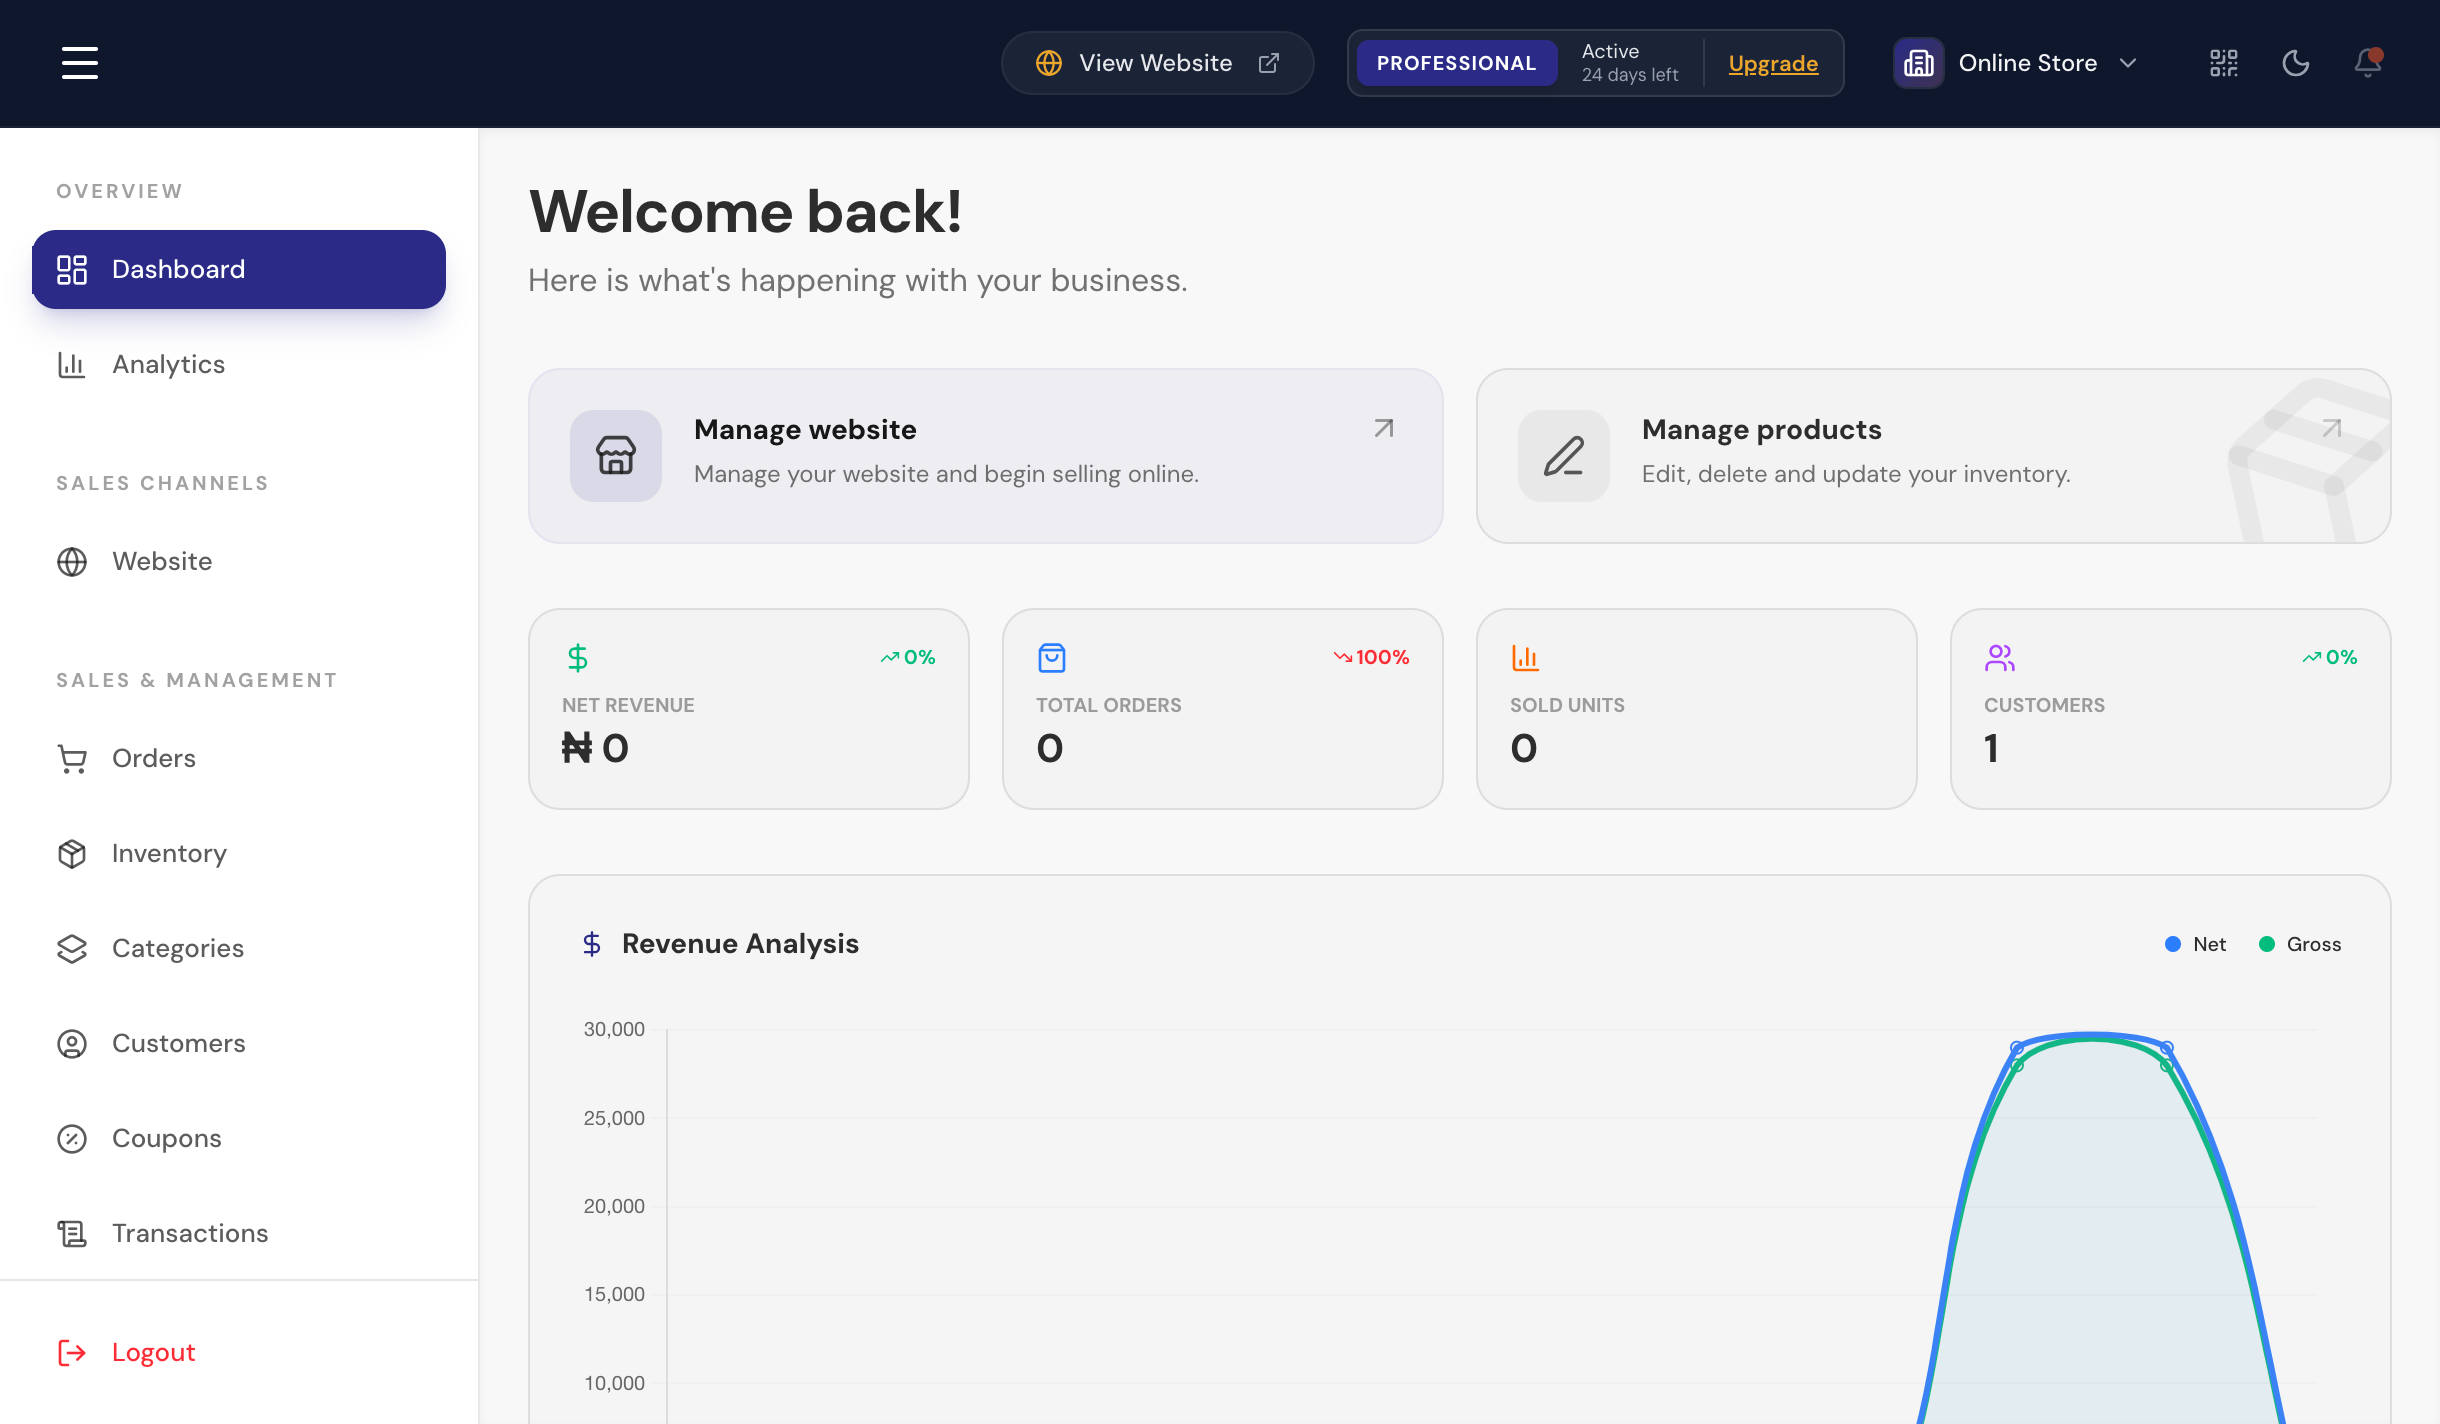Open notifications bell
2440x1424 pixels.
click(2368, 63)
